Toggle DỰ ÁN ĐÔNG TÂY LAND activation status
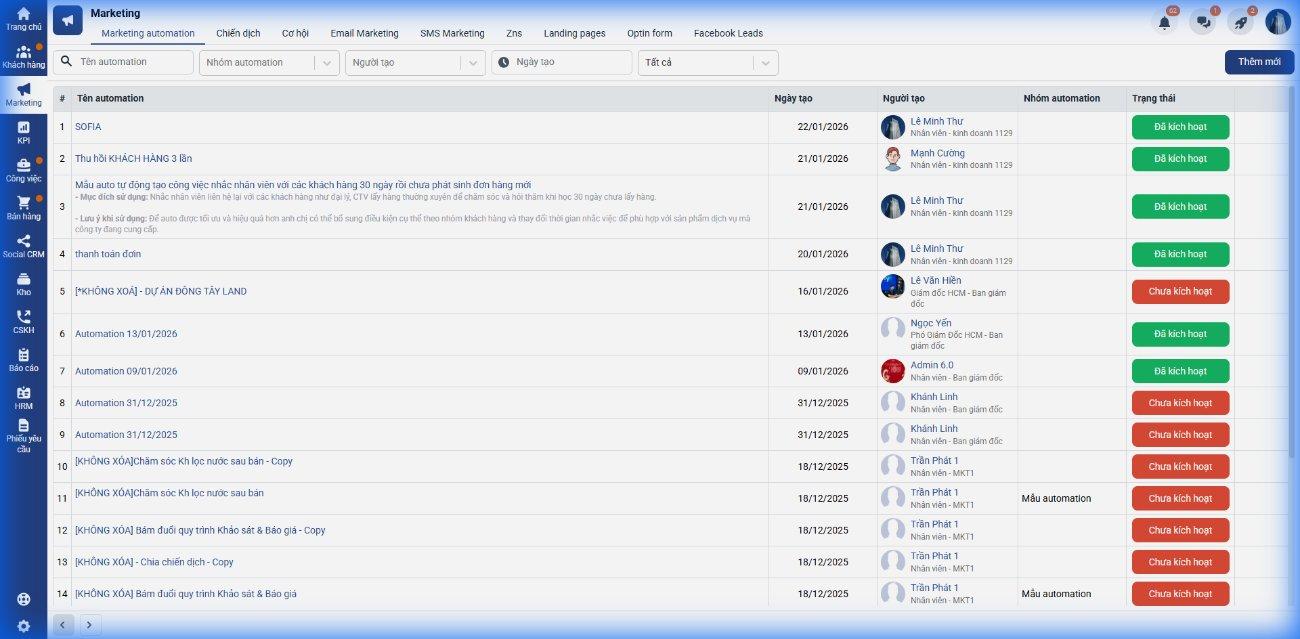 pos(1180,292)
